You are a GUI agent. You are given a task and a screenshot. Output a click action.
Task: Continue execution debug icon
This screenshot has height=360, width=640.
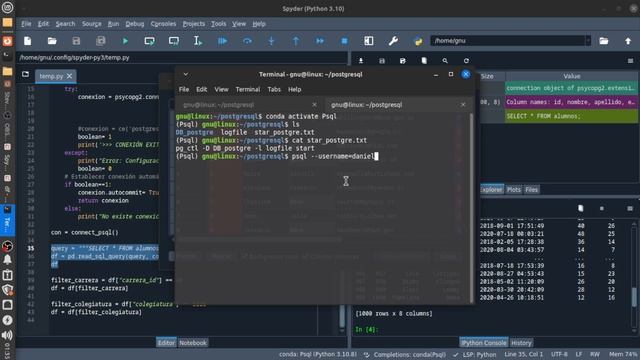[x=320, y=41]
